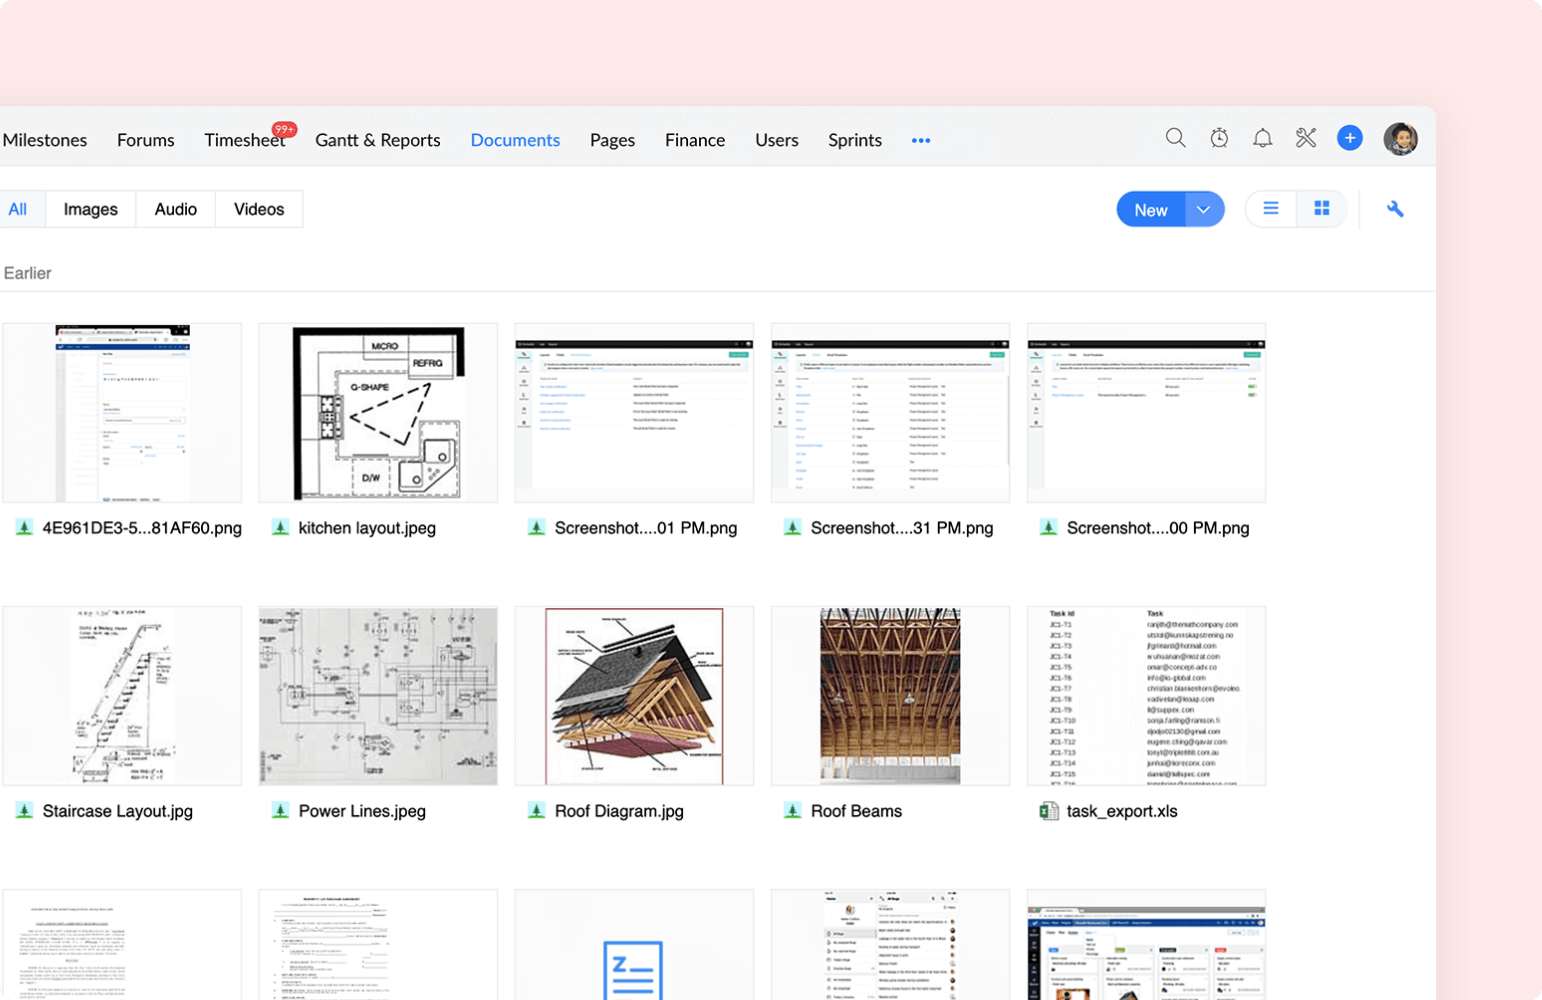Viewport: 1542px width, 1000px height.
Task: Expand the more modules ellipsis menu
Action: tap(921, 140)
